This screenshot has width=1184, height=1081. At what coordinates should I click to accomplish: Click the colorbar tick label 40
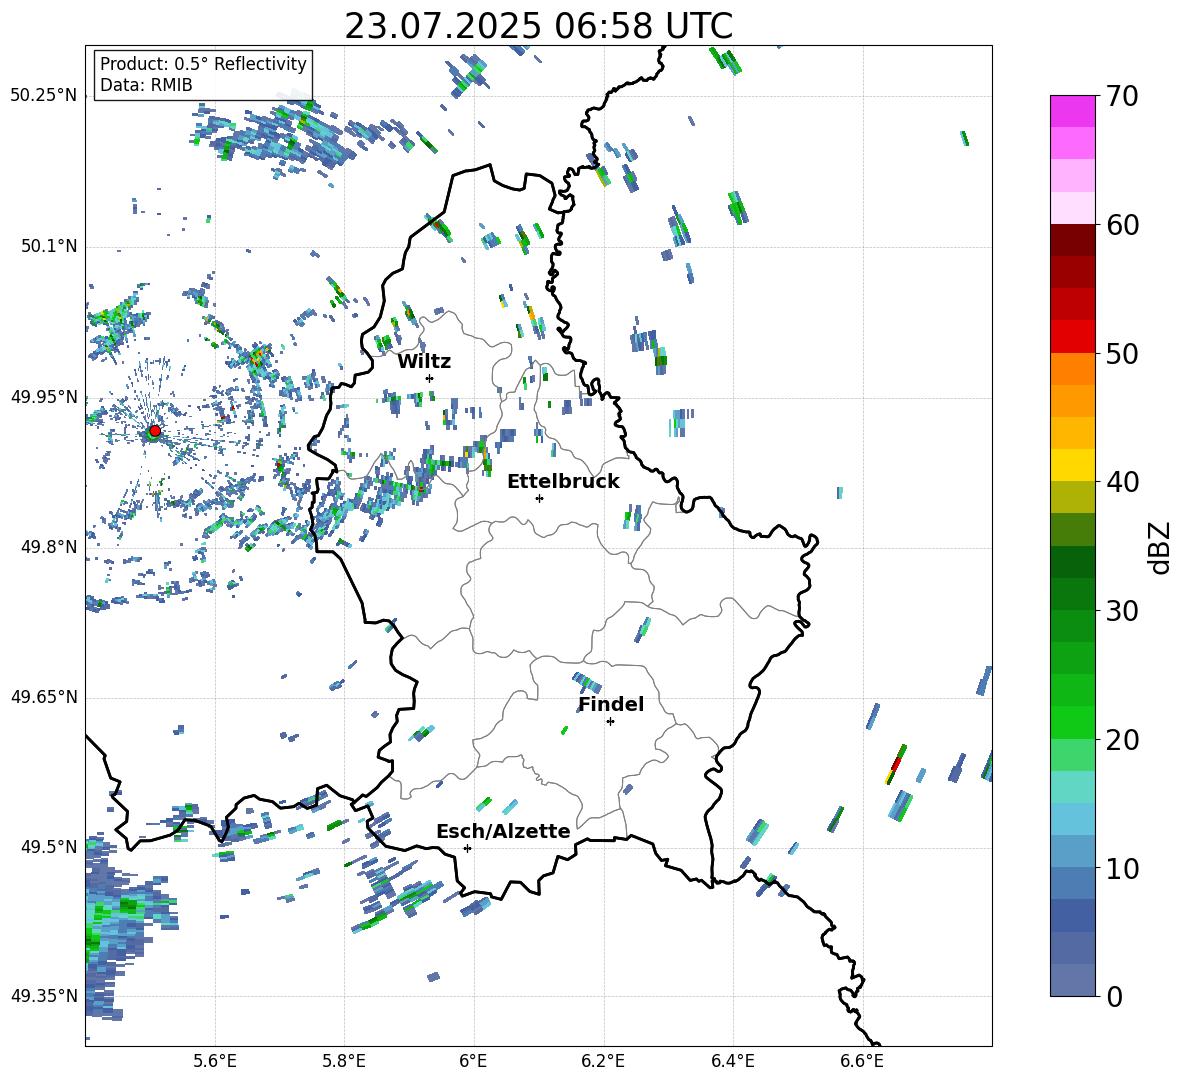tap(1122, 482)
